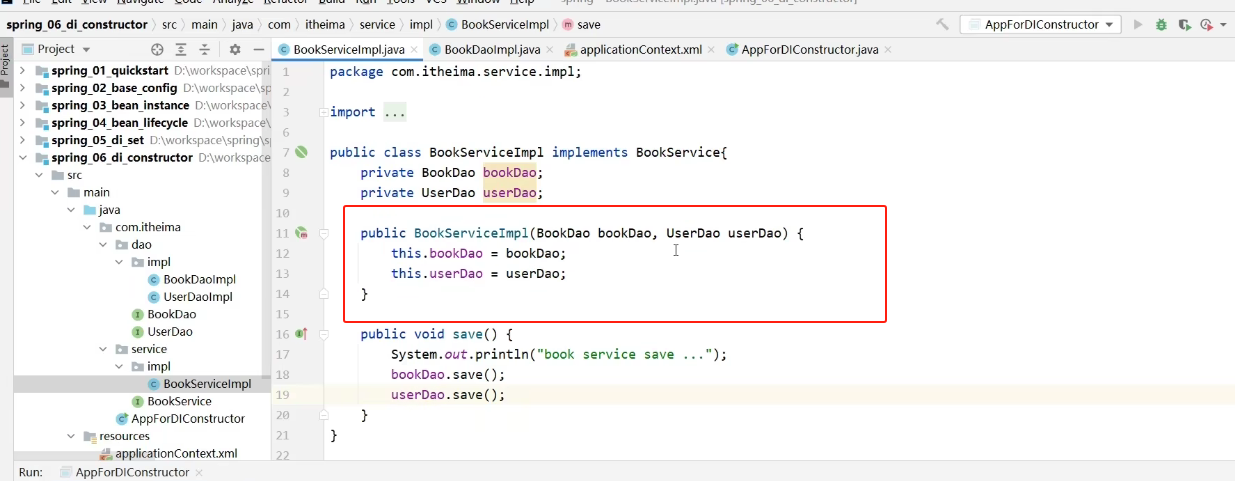Screen dimensions: 1235x481
Task: Place the cursor on "userDao.save();" line 19
Action: click(x=448, y=395)
